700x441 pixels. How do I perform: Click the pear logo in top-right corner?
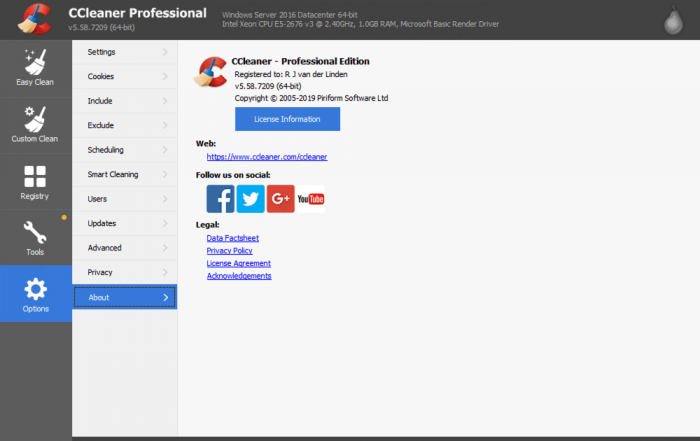(680, 17)
